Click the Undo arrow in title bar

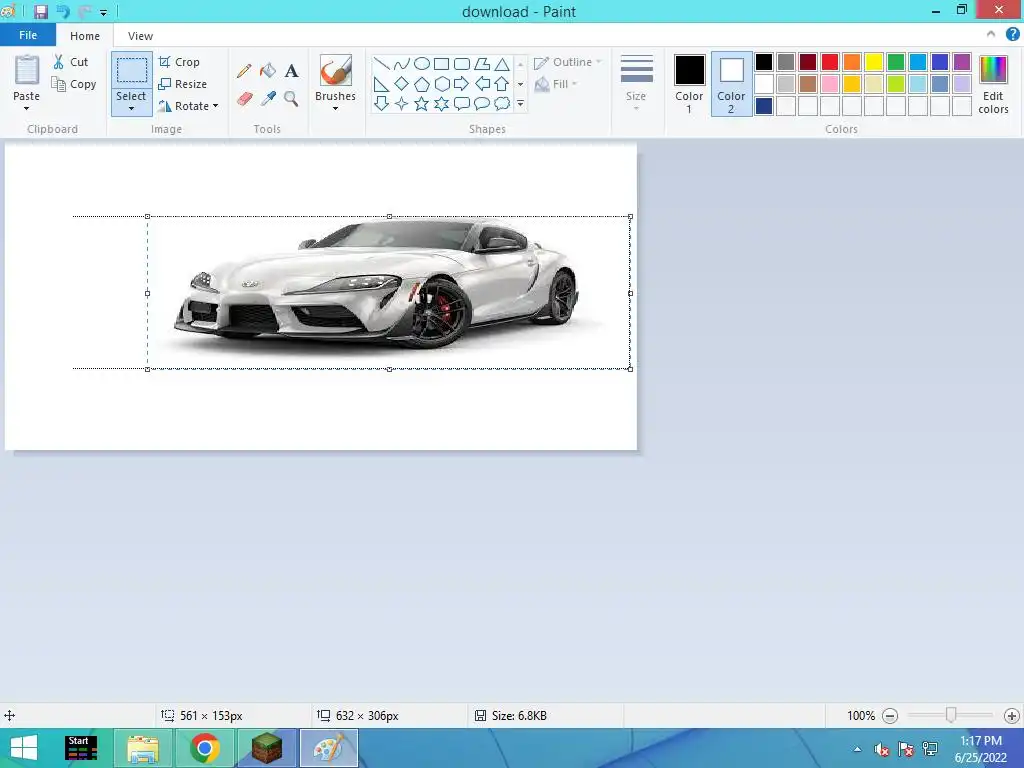63,11
